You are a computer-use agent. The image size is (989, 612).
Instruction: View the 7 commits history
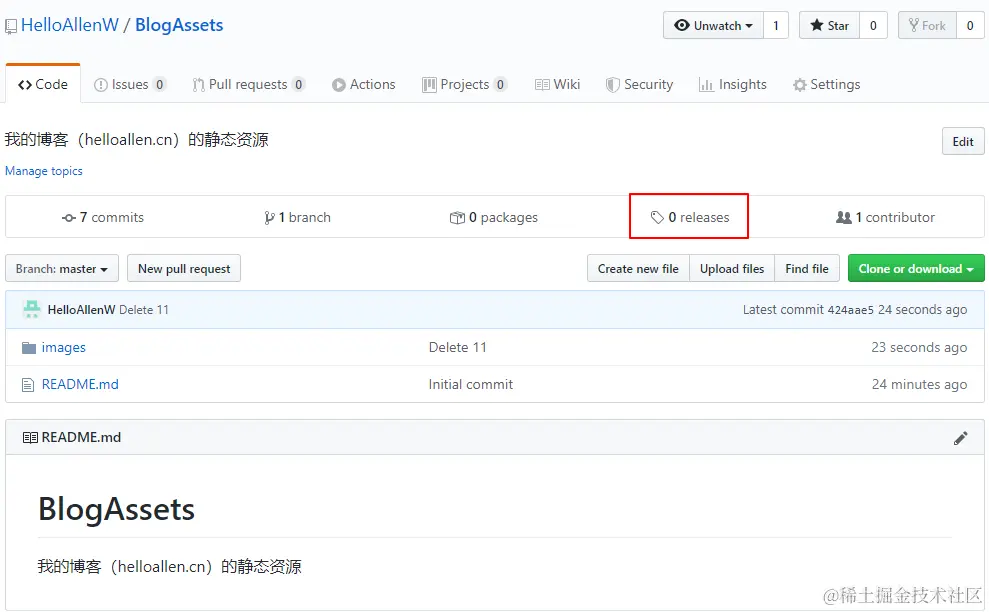click(103, 217)
